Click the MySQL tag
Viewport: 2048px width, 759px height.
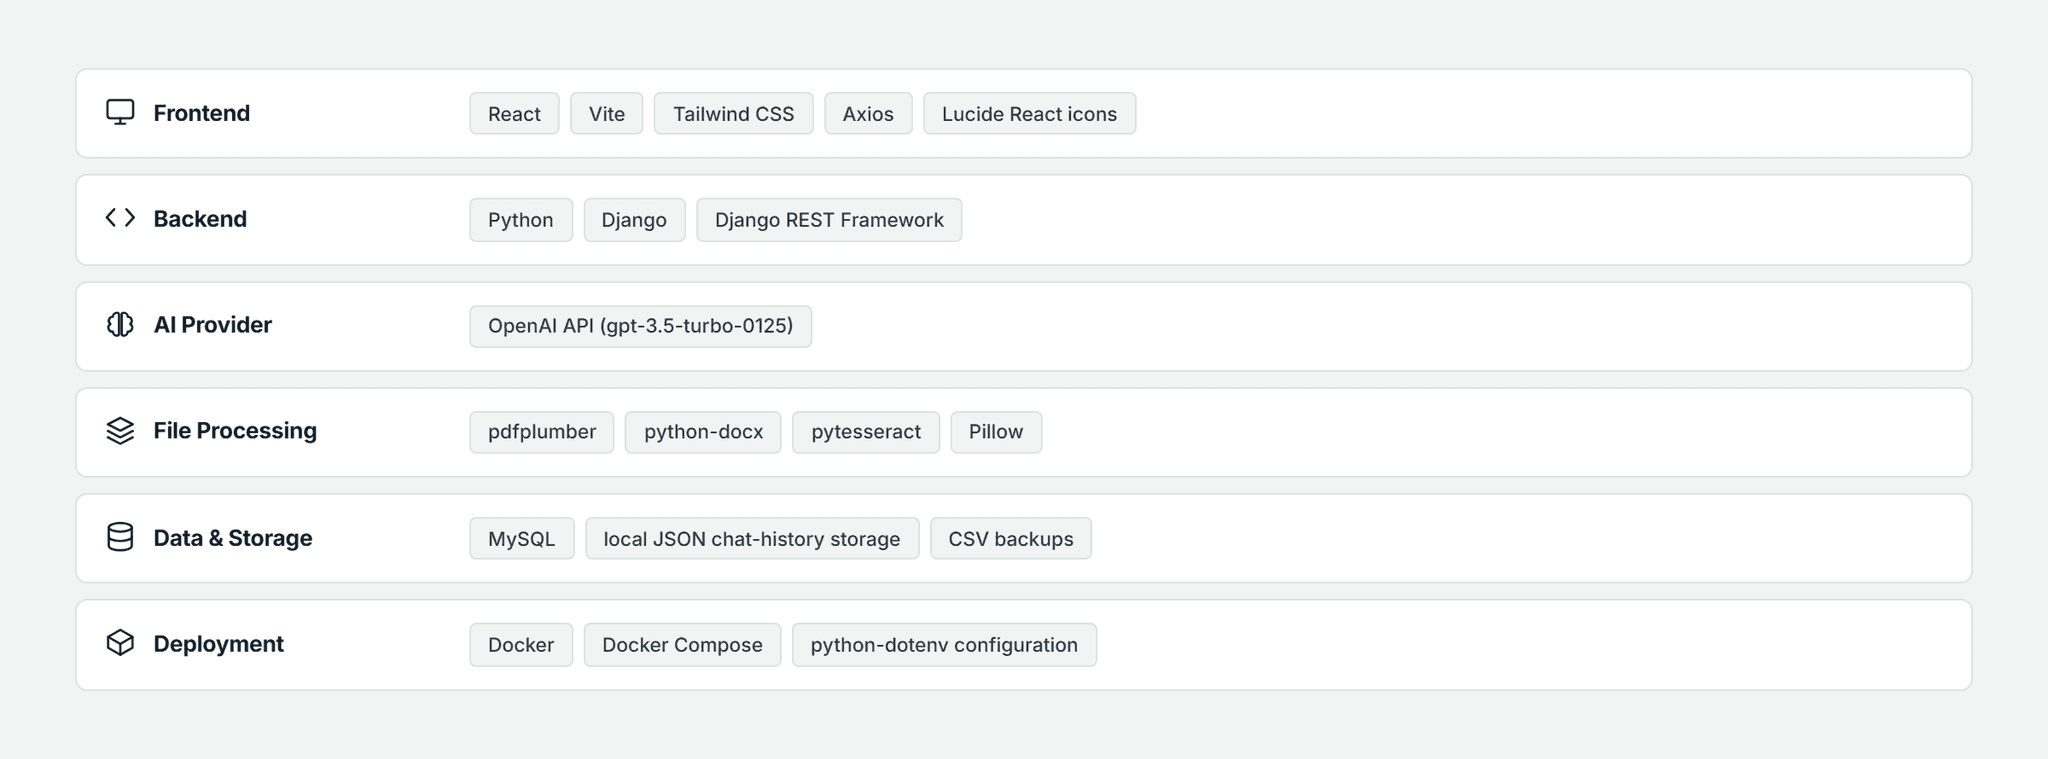point(522,538)
